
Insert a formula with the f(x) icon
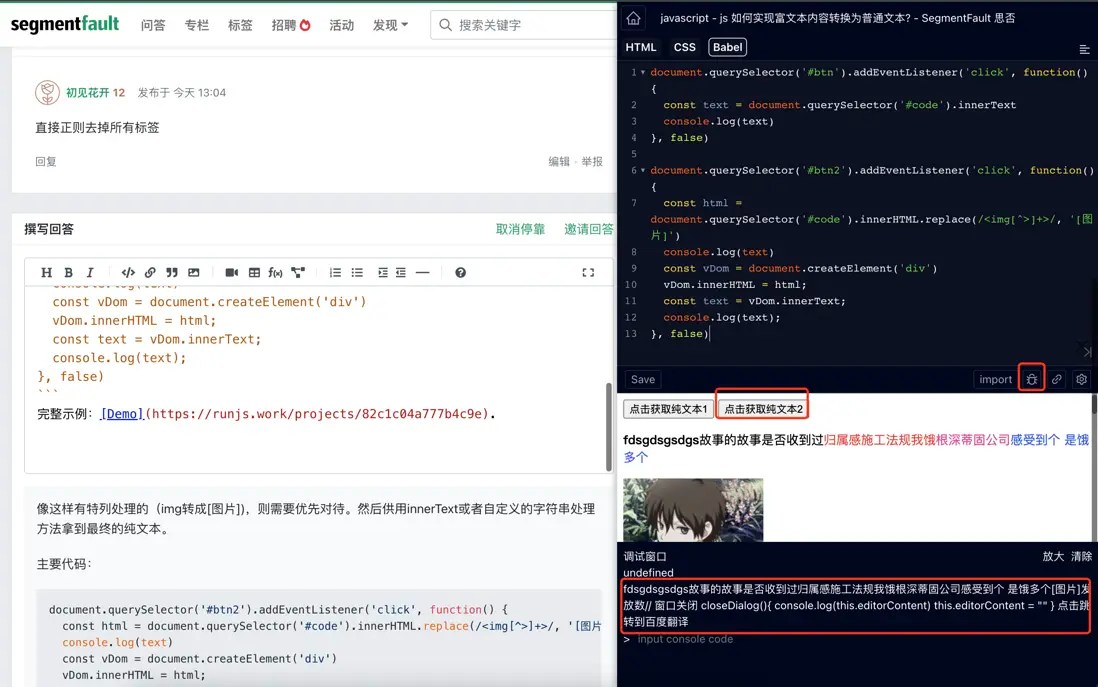point(275,272)
